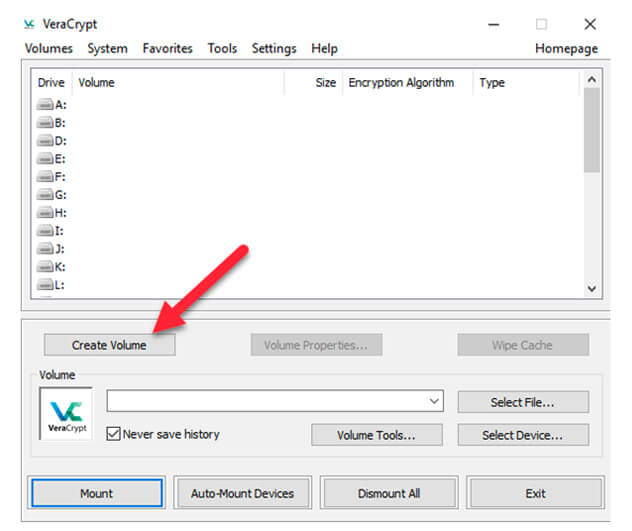Select drive F: icon in list
The height and width of the screenshot is (531, 632).
(x=45, y=177)
